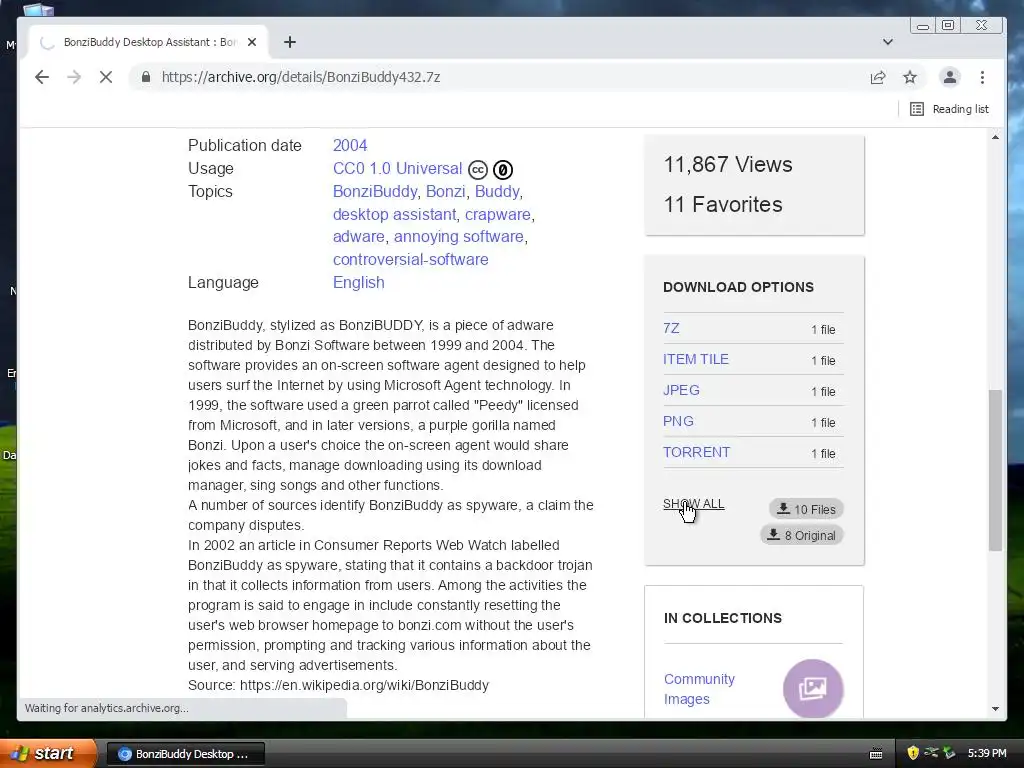Click the security shield tray icon
This screenshot has width=1024, height=768.
[913, 753]
